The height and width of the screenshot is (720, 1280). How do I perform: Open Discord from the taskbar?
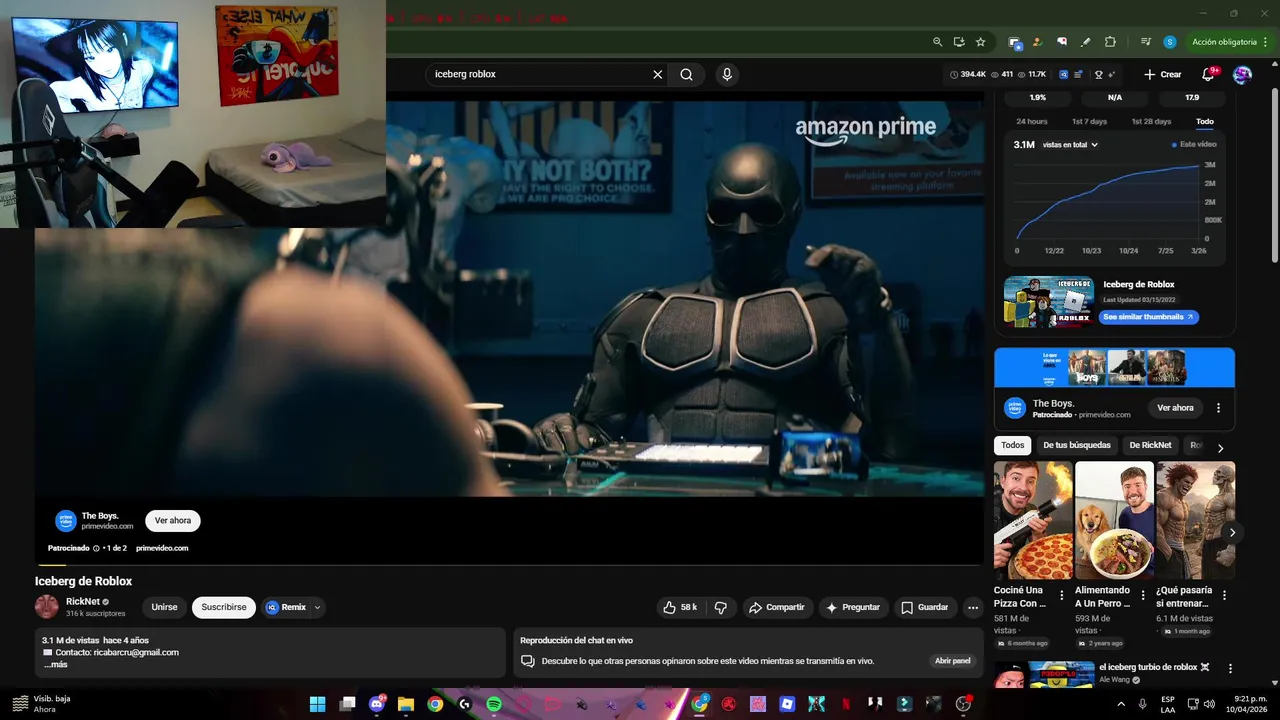377,704
